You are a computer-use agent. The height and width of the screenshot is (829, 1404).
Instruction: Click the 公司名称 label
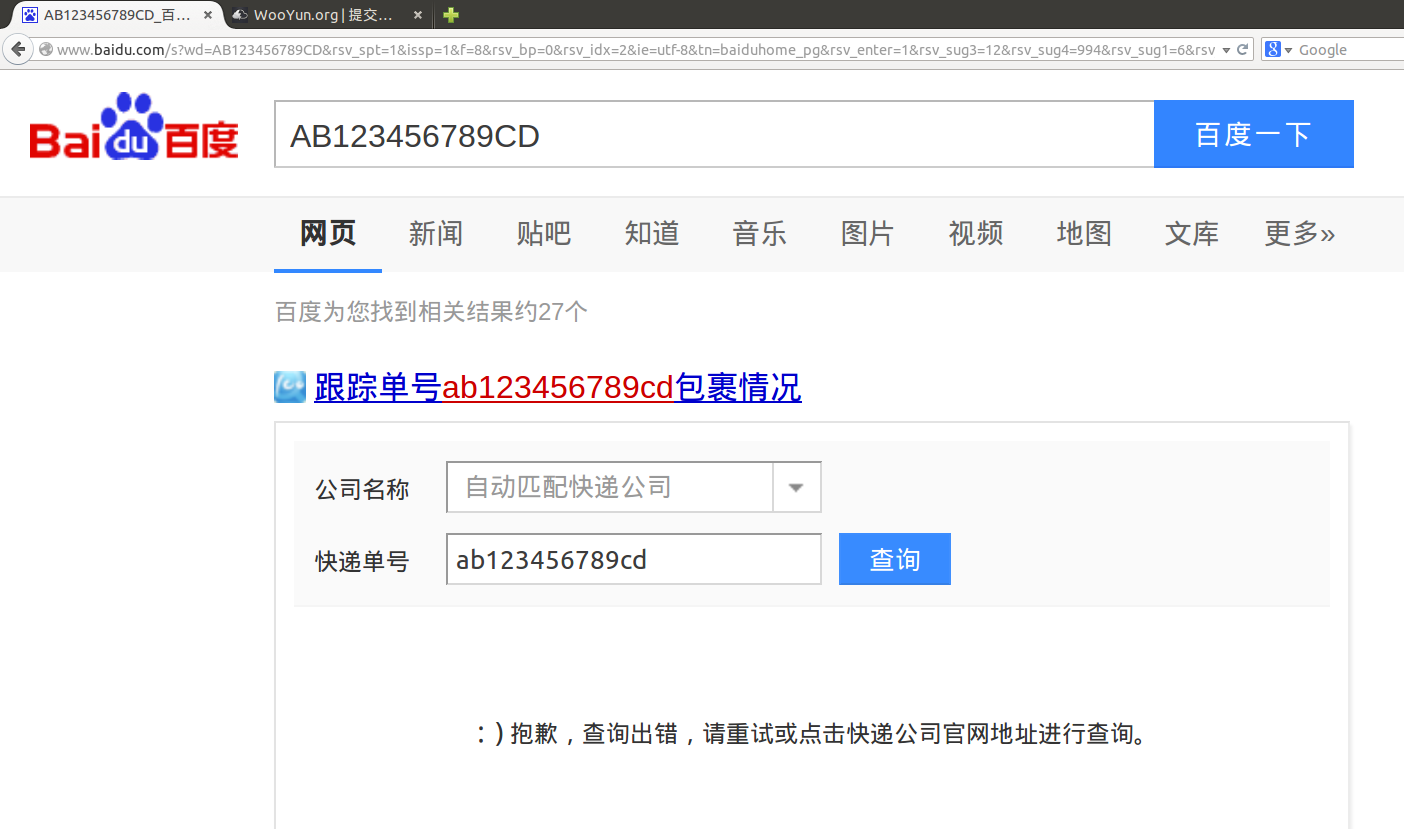(x=362, y=490)
